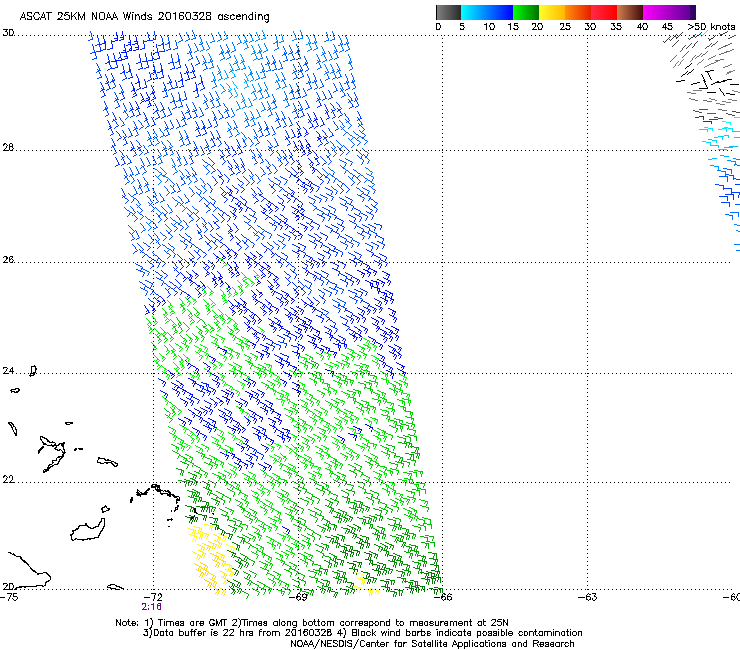
Task: Click the purple '2:16' overpass time label
Action: 151,607
